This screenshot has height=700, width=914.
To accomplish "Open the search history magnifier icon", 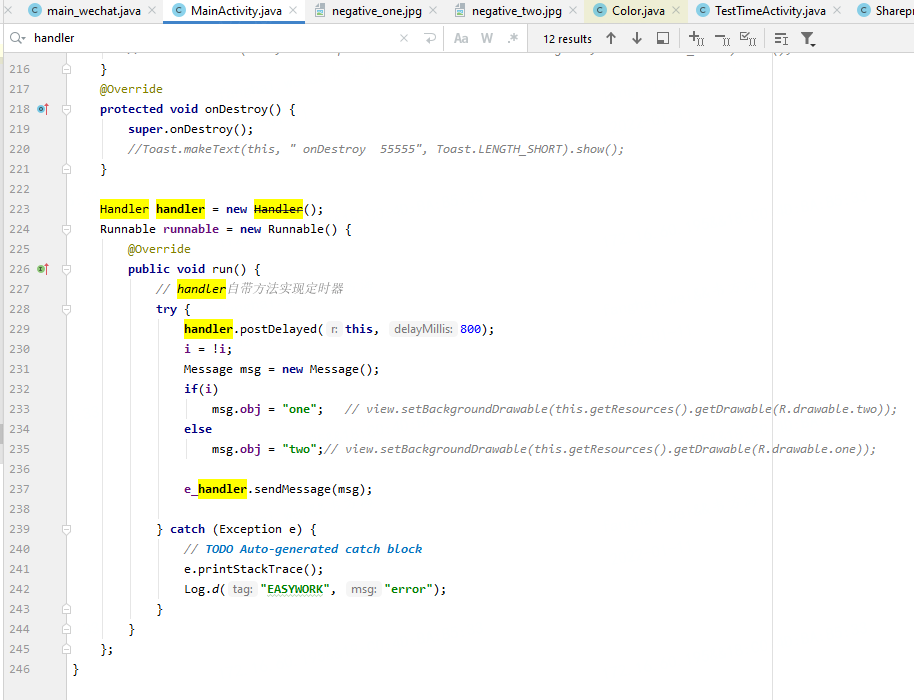I will pyautogui.click(x=17, y=38).
